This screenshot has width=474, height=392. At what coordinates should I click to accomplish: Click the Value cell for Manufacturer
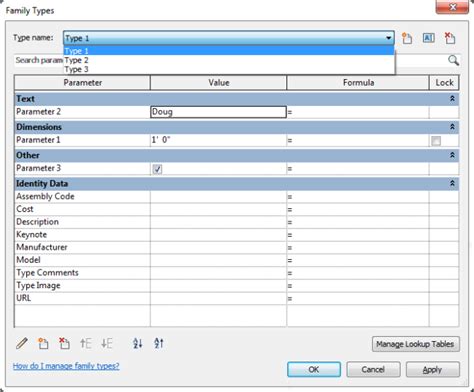click(x=218, y=247)
